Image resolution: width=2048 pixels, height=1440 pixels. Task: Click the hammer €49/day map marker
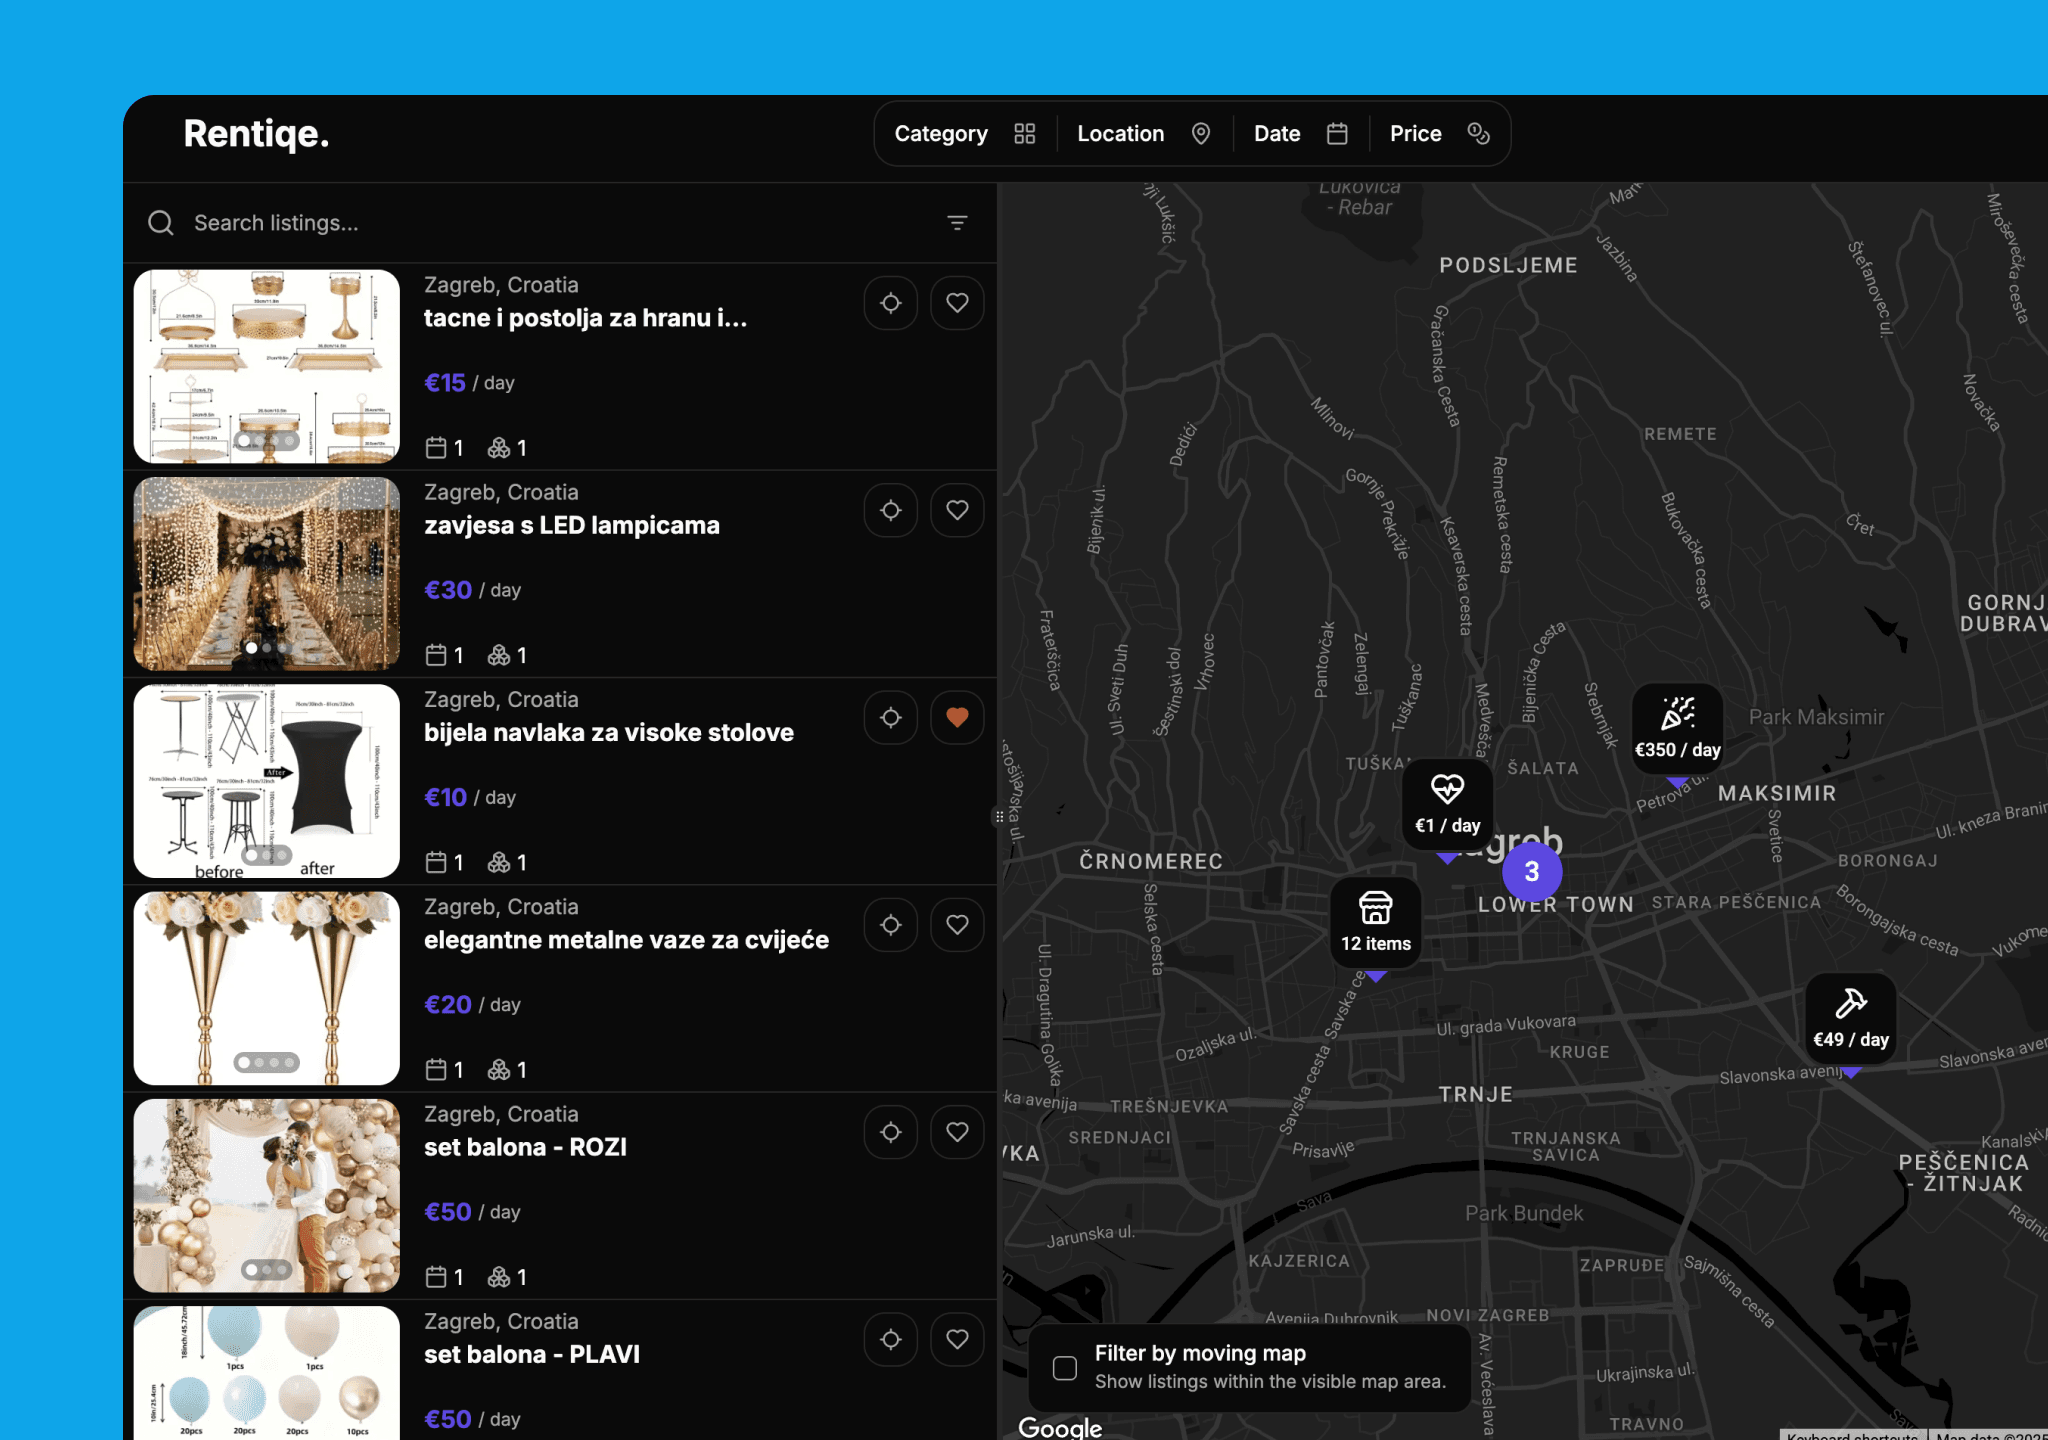click(1851, 1018)
